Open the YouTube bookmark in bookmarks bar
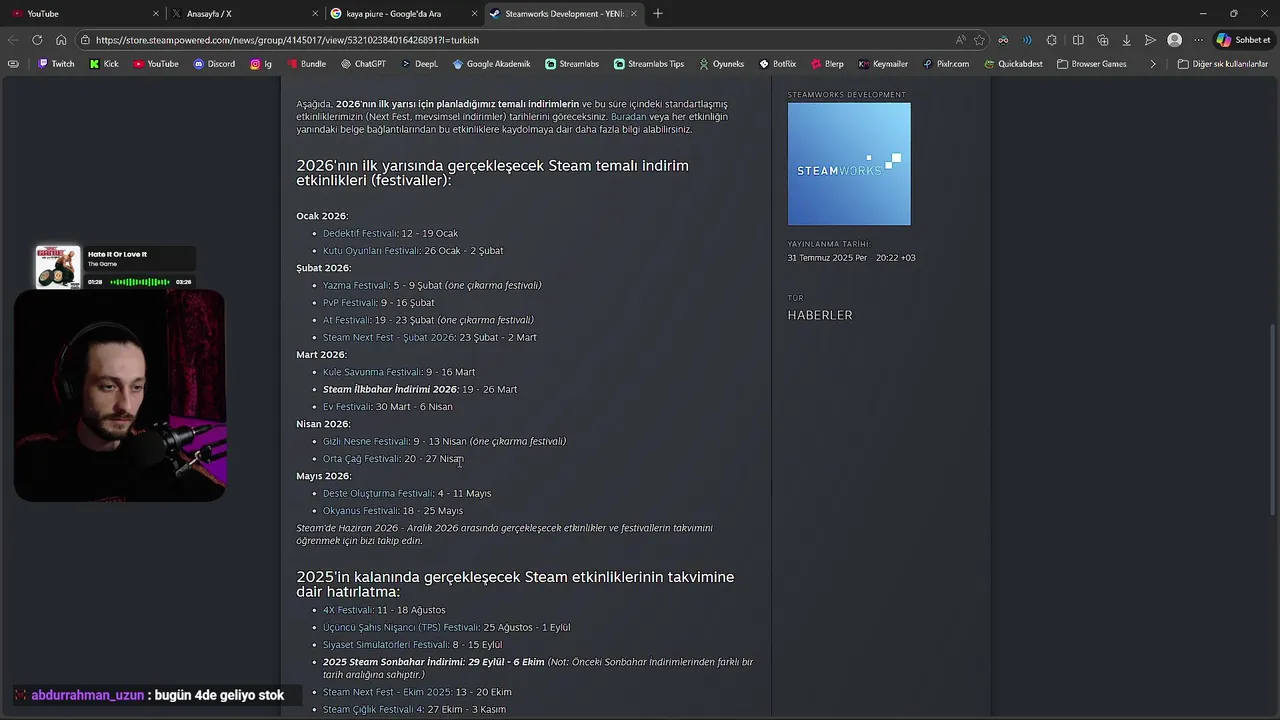 (156, 64)
